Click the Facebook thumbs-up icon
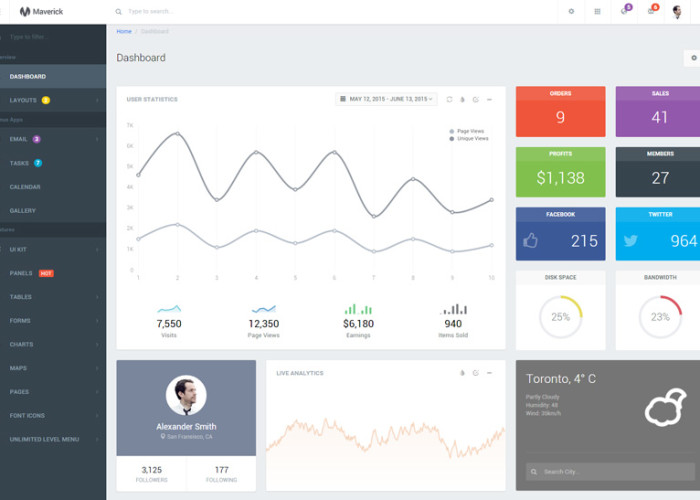Screen dimensions: 700x500 click(x=530, y=241)
